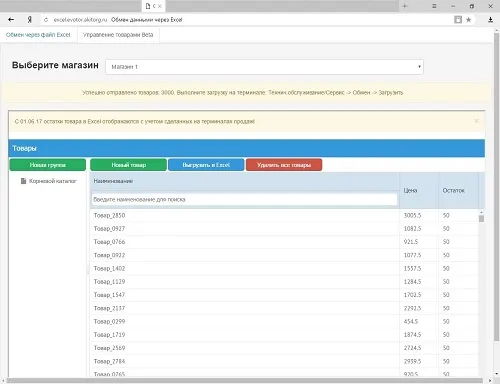Minimize the browser window
The width and height of the screenshot is (500, 384).
coord(453,6)
